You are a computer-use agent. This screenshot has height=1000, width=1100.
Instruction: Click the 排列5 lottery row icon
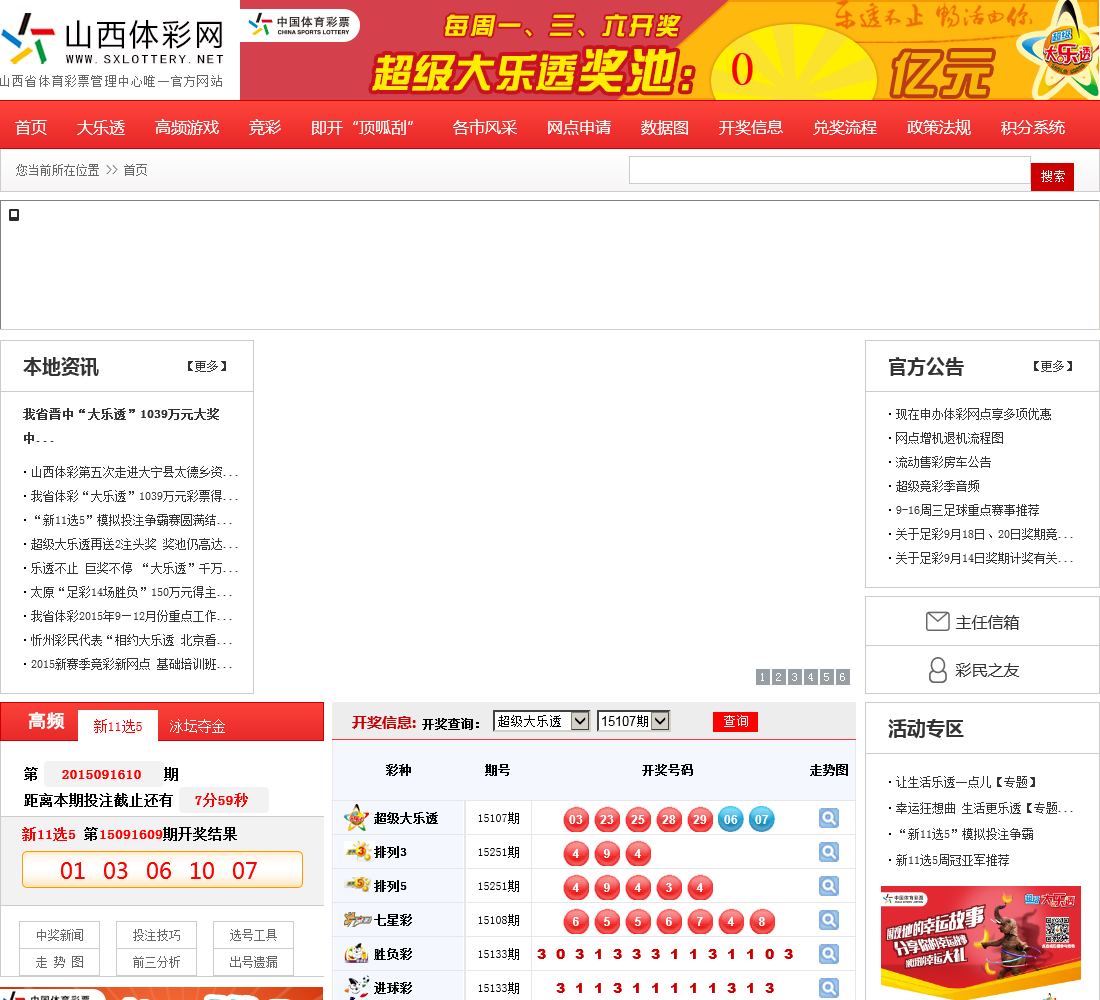pyautogui.click(x=358, y=886)
